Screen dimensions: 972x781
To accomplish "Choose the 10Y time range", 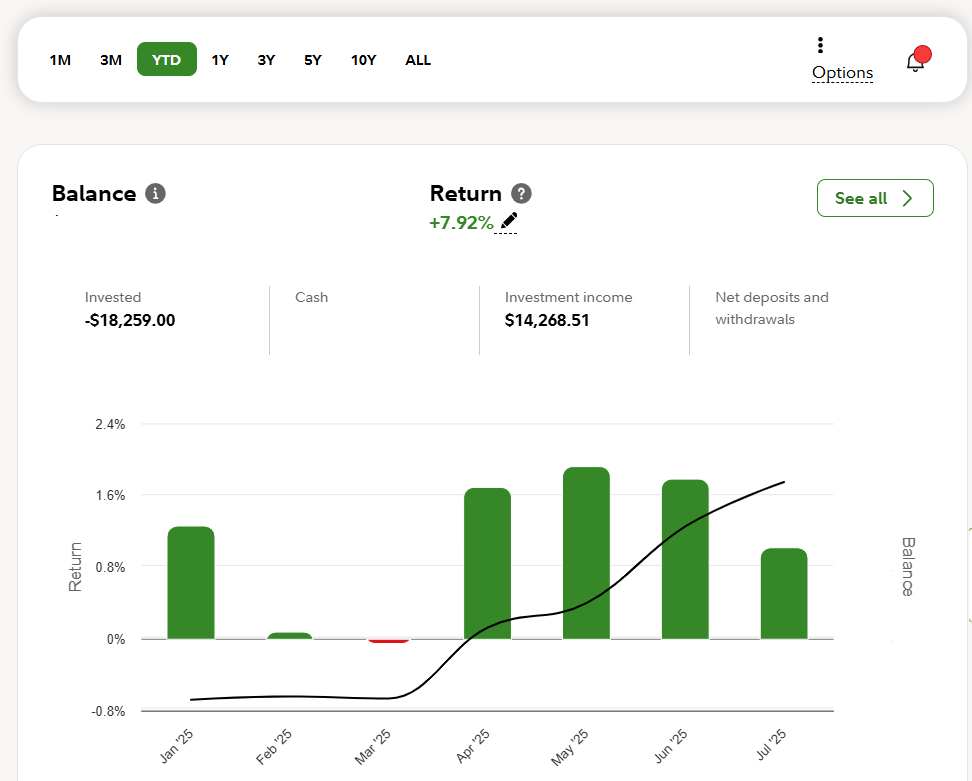I will tap(363, 60).
